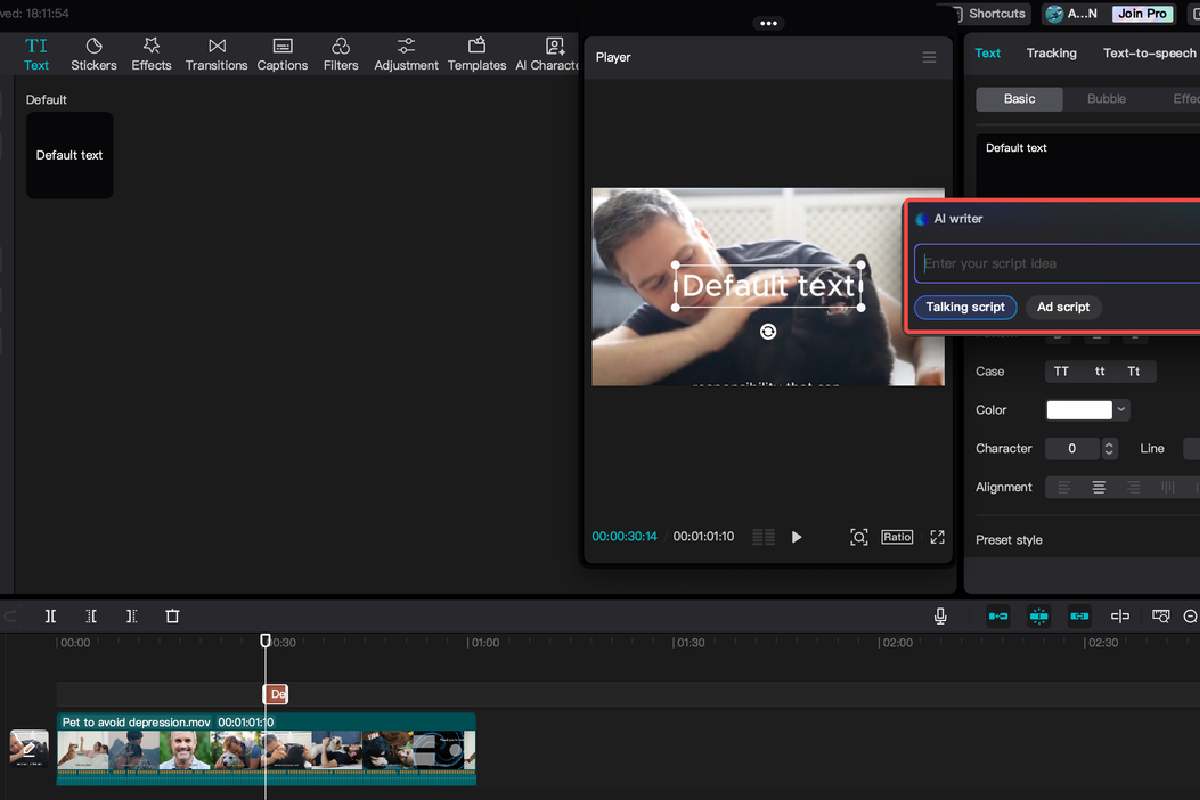1200x800 pixels.
Task: Click the split at playhead icon
Action: [x=50, y=616]
